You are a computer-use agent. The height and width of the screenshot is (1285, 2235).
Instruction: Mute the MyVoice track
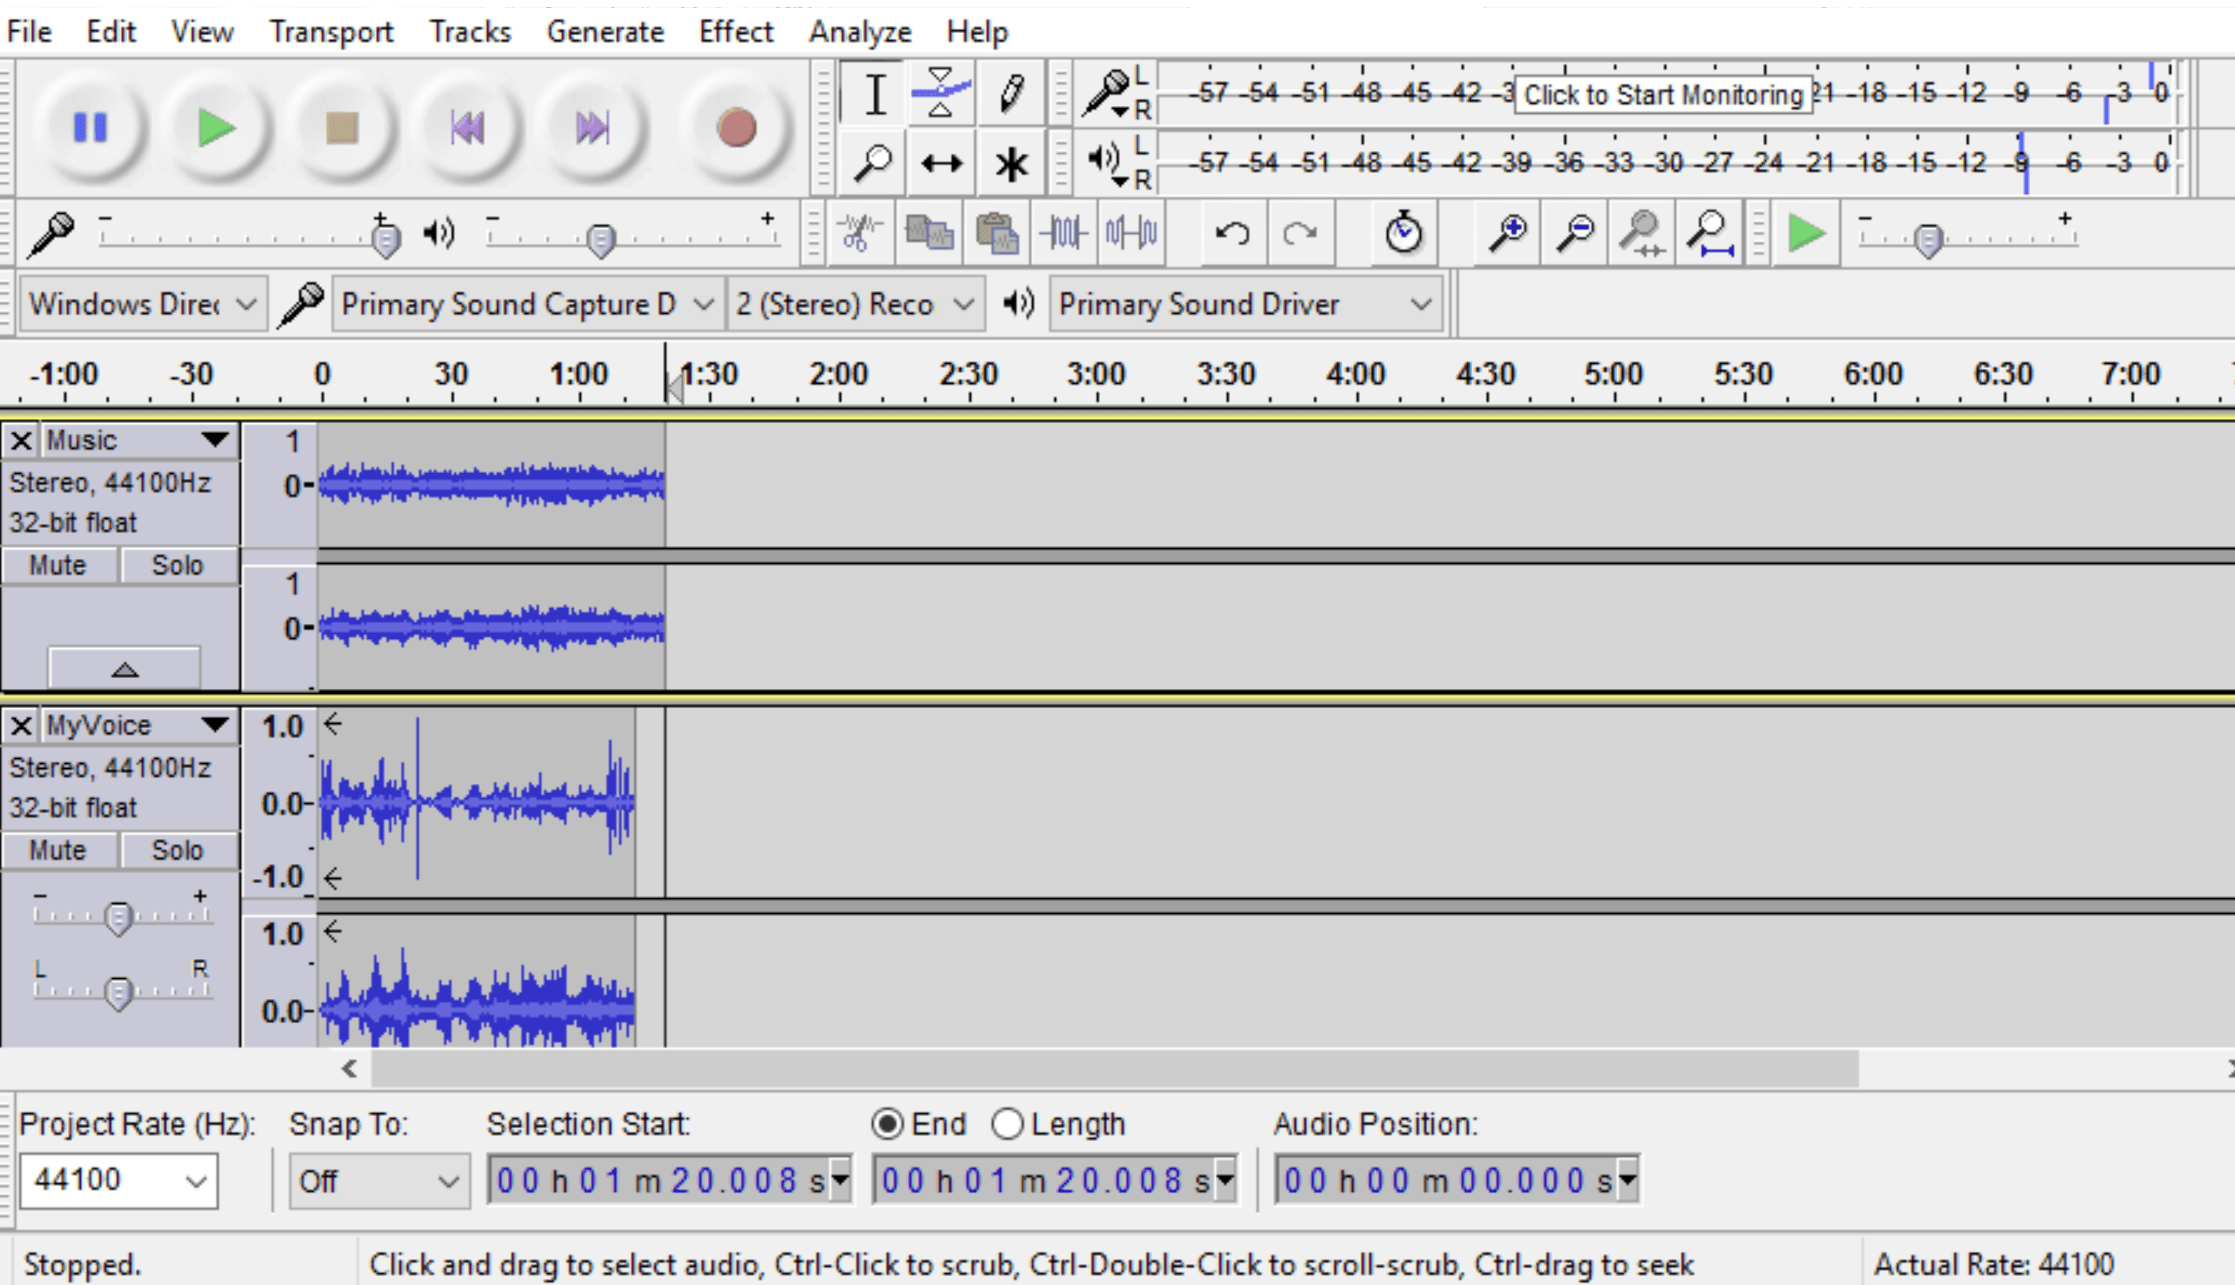tap(58, 850)
